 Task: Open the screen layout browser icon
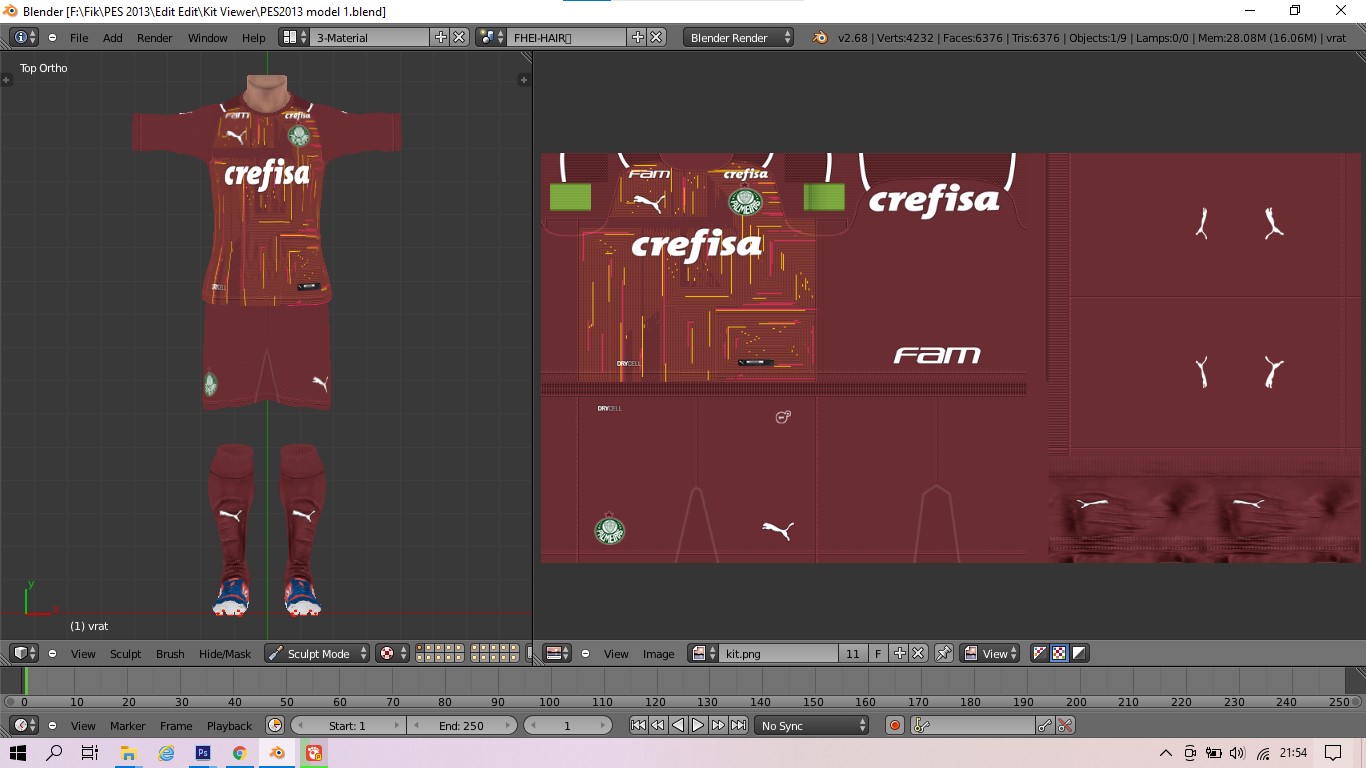coord(294,37)
